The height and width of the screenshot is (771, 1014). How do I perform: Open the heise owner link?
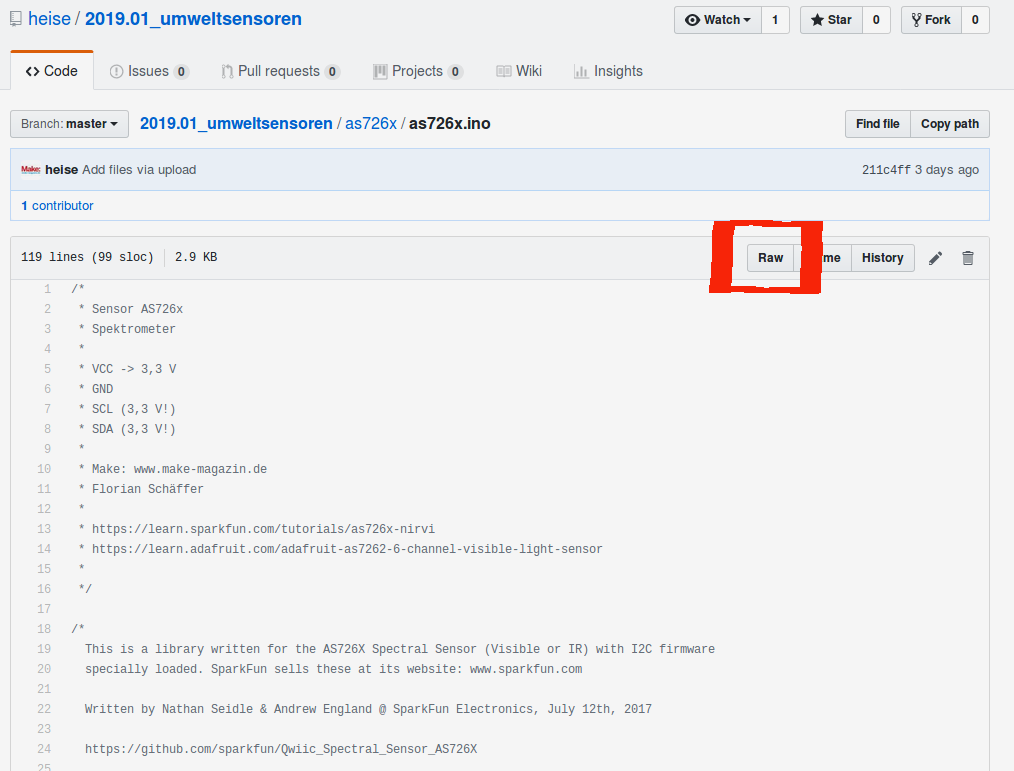click(x=49, y=19)
